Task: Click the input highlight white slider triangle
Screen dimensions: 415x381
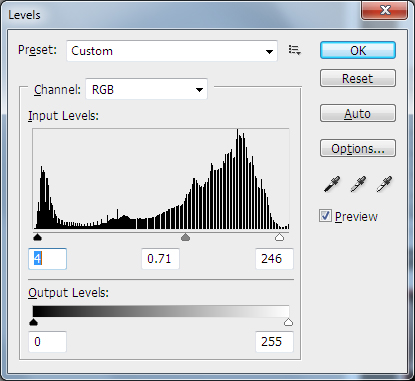Action: [279, 237]
